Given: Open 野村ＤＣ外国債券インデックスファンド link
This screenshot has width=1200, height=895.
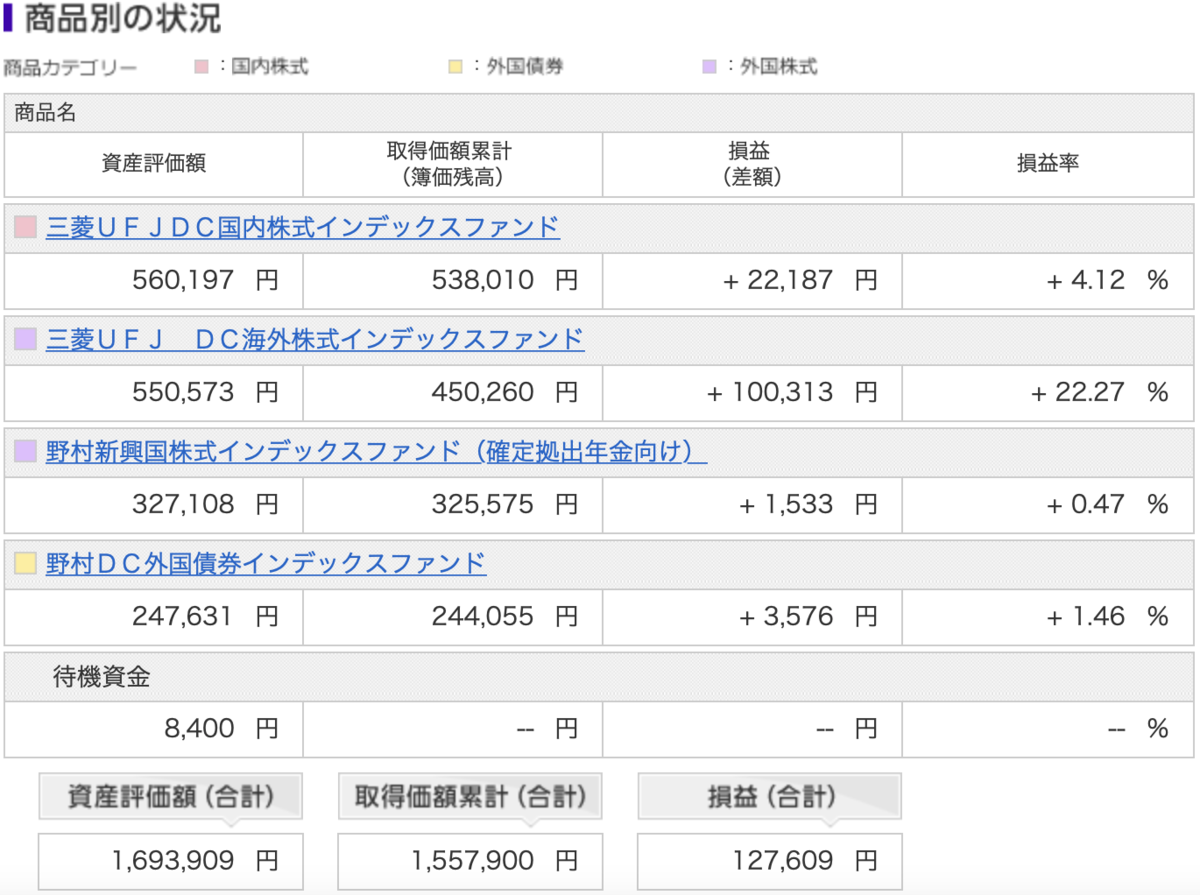Looking at the screenshot, I should tap(266, 563).
